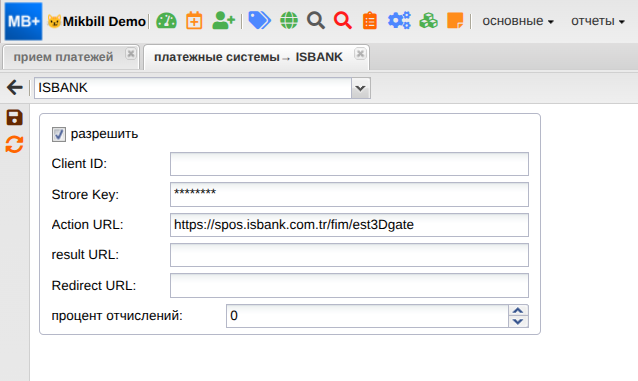Decrease процент отчислений with down arrow
The height and width of the screenshot is (381, 638).
(518, 322)
